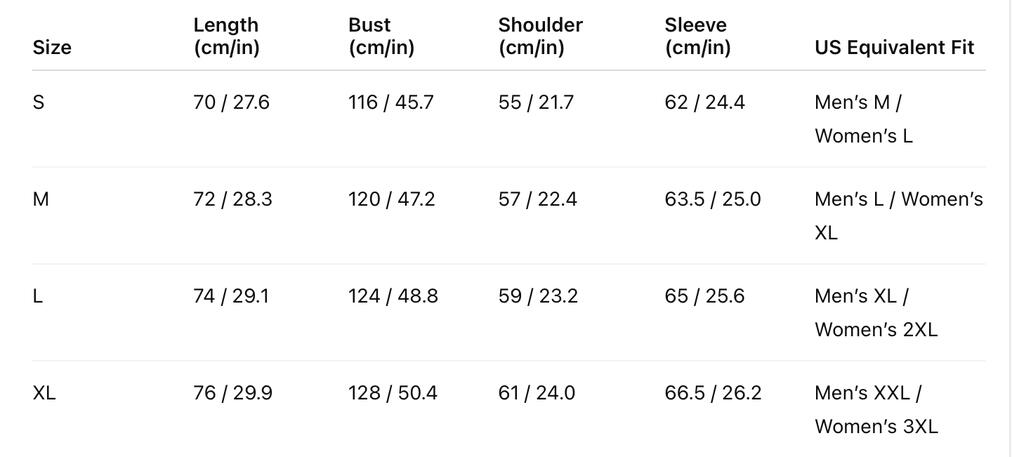This screenshot has height=457, width=1012.
Task: Select the Men's XXL / Women's 3XL cell
Action: coord(876,410)
